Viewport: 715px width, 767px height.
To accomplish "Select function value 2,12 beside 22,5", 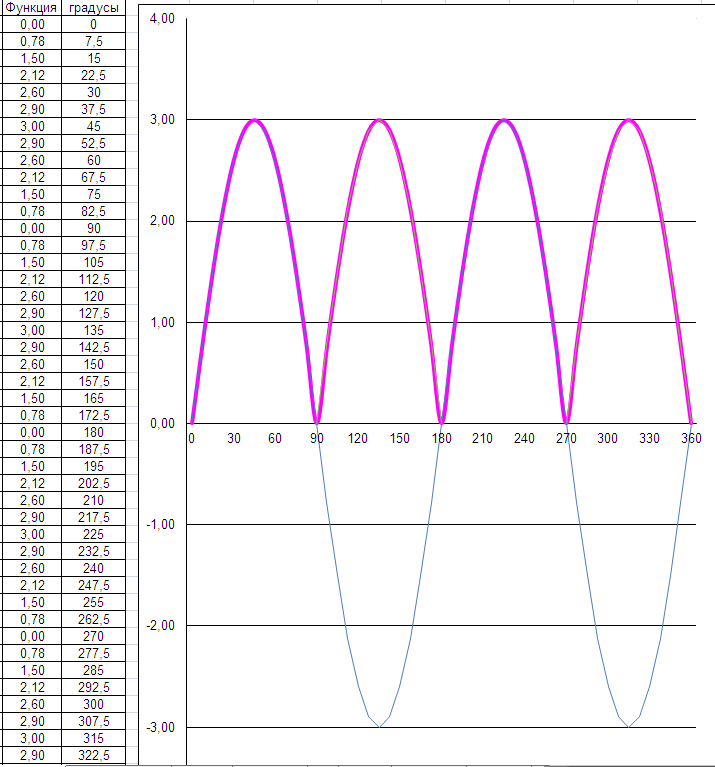I will 31,75.
